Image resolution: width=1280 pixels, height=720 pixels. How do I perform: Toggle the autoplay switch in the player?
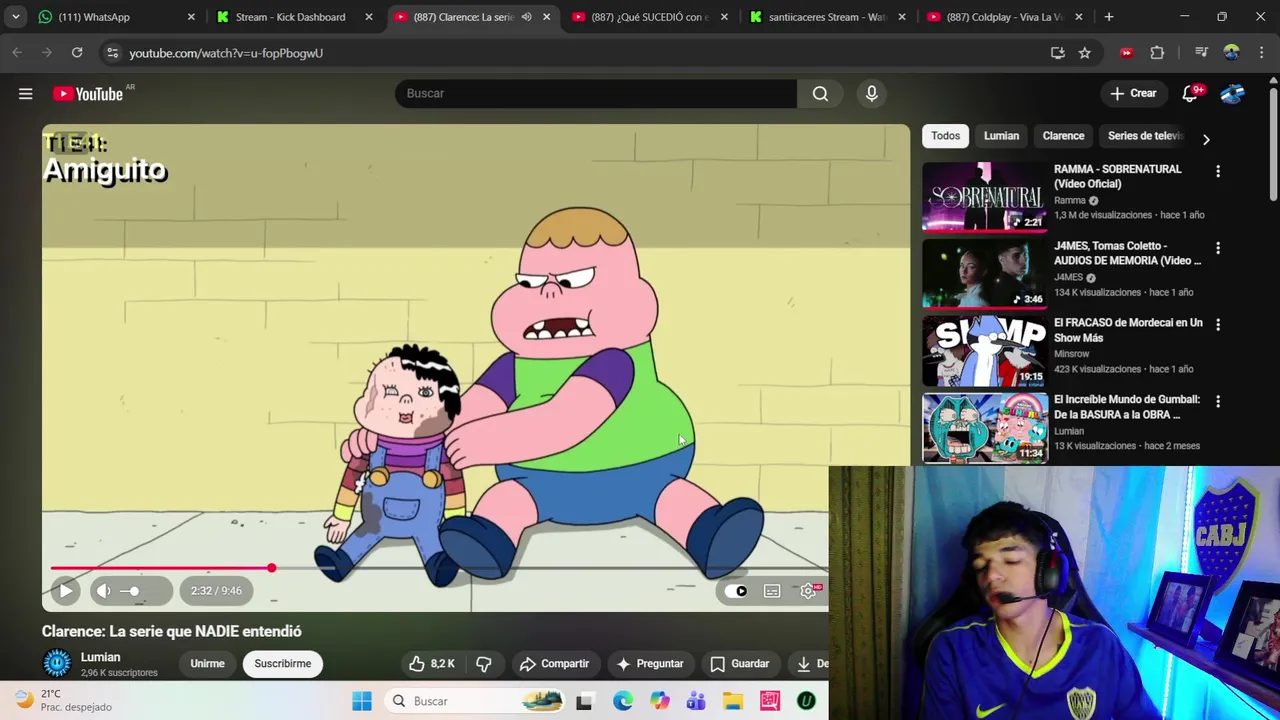click(736, 591)
